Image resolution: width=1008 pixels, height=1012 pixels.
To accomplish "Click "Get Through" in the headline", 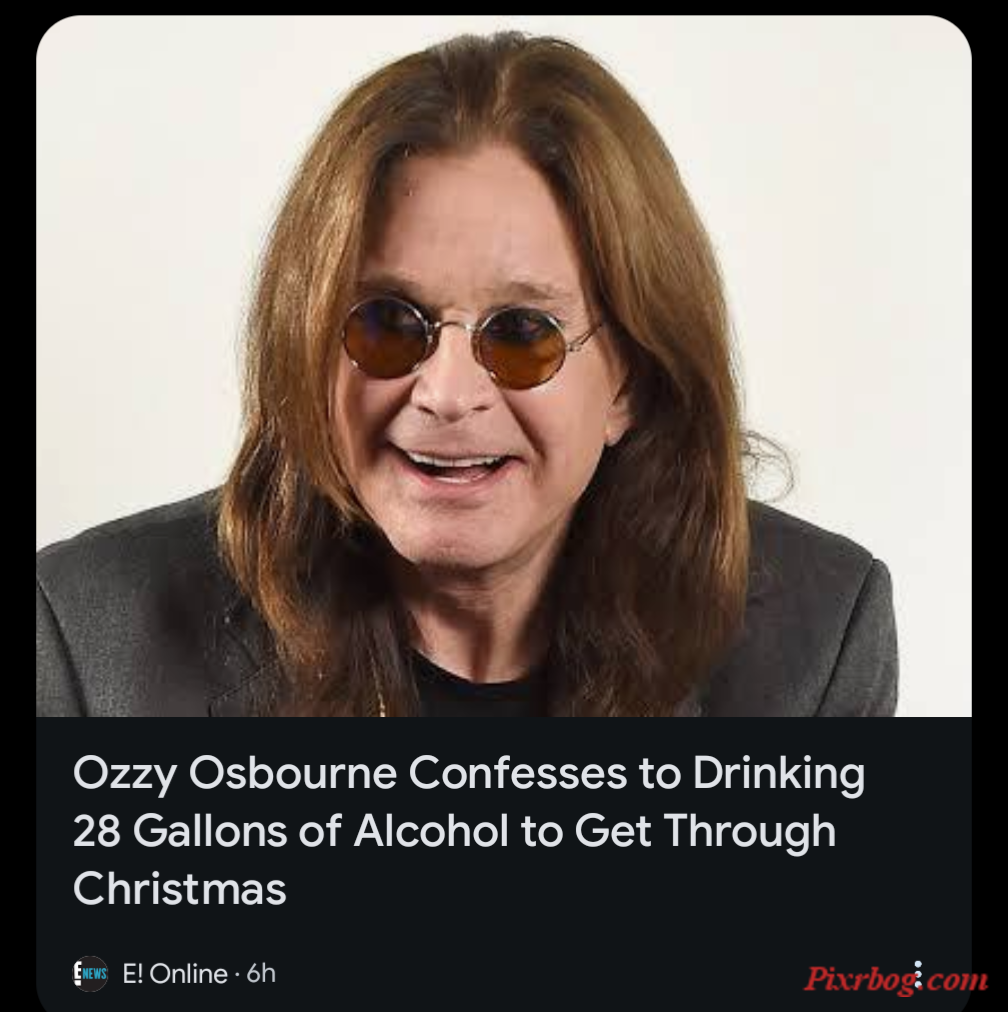I will click(x=705, y=831).
